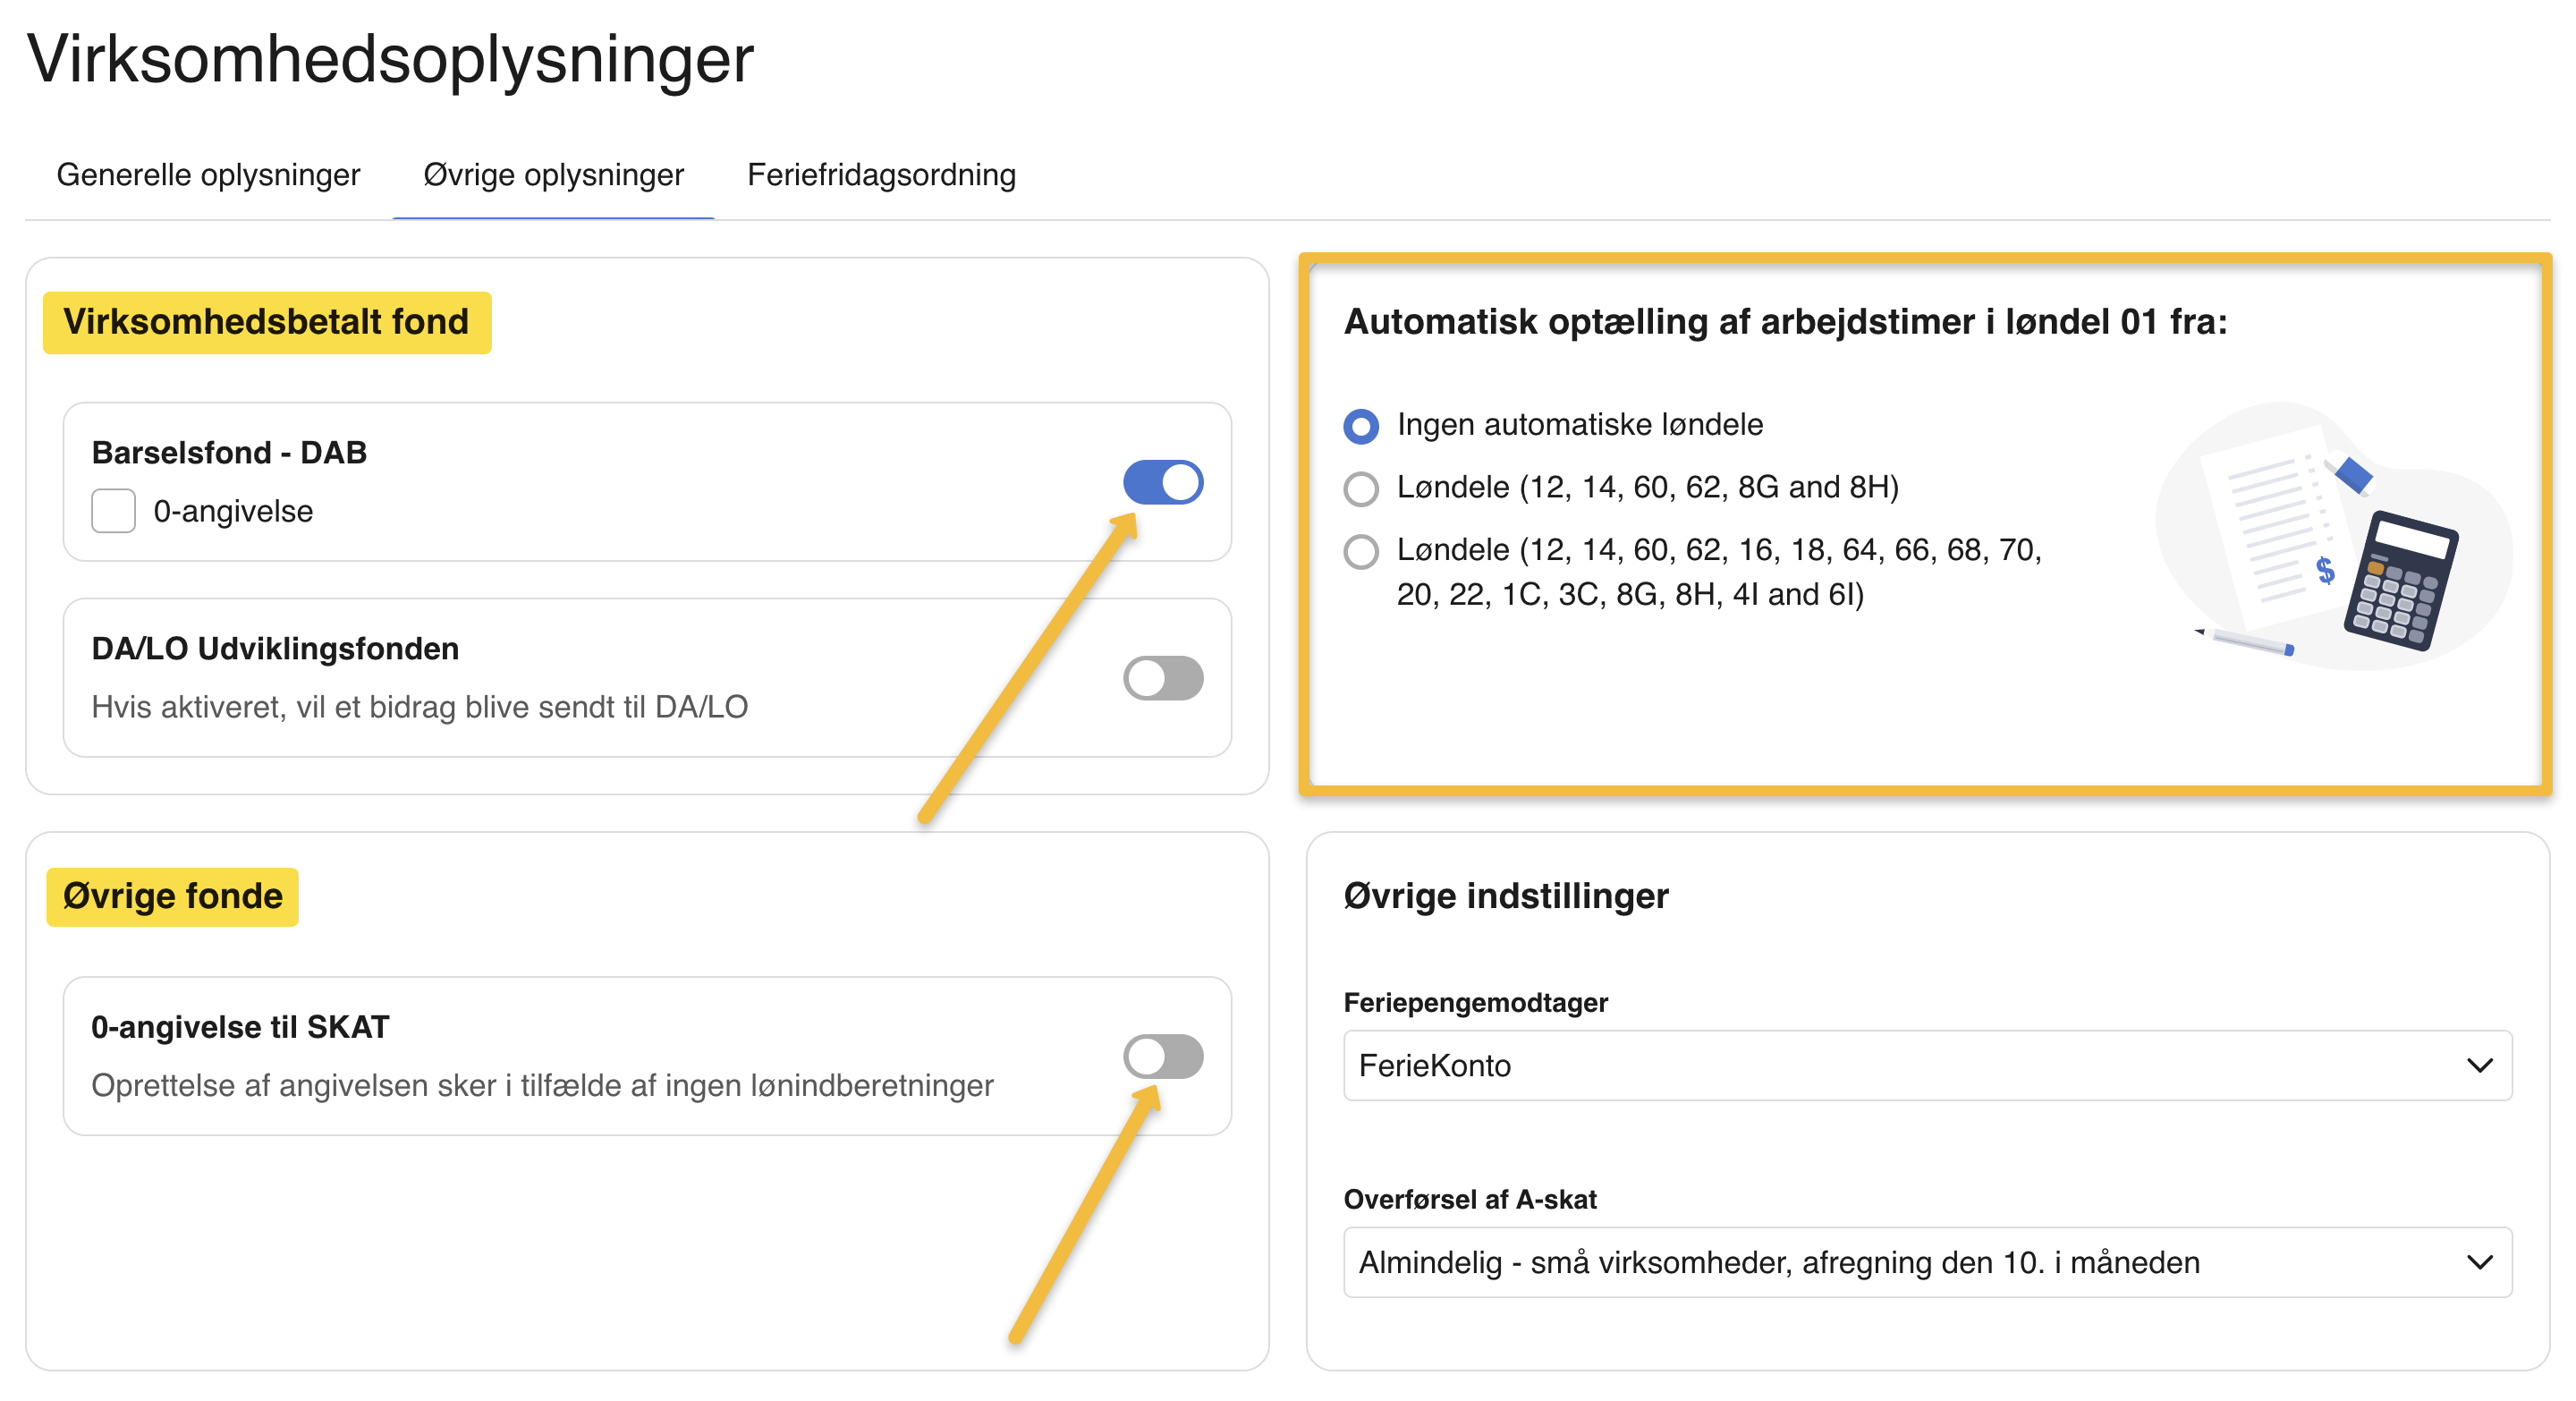Click the Øvrige fonde heading label
This screenshot has width=2576, height=1401.
[x=172, y=896]
